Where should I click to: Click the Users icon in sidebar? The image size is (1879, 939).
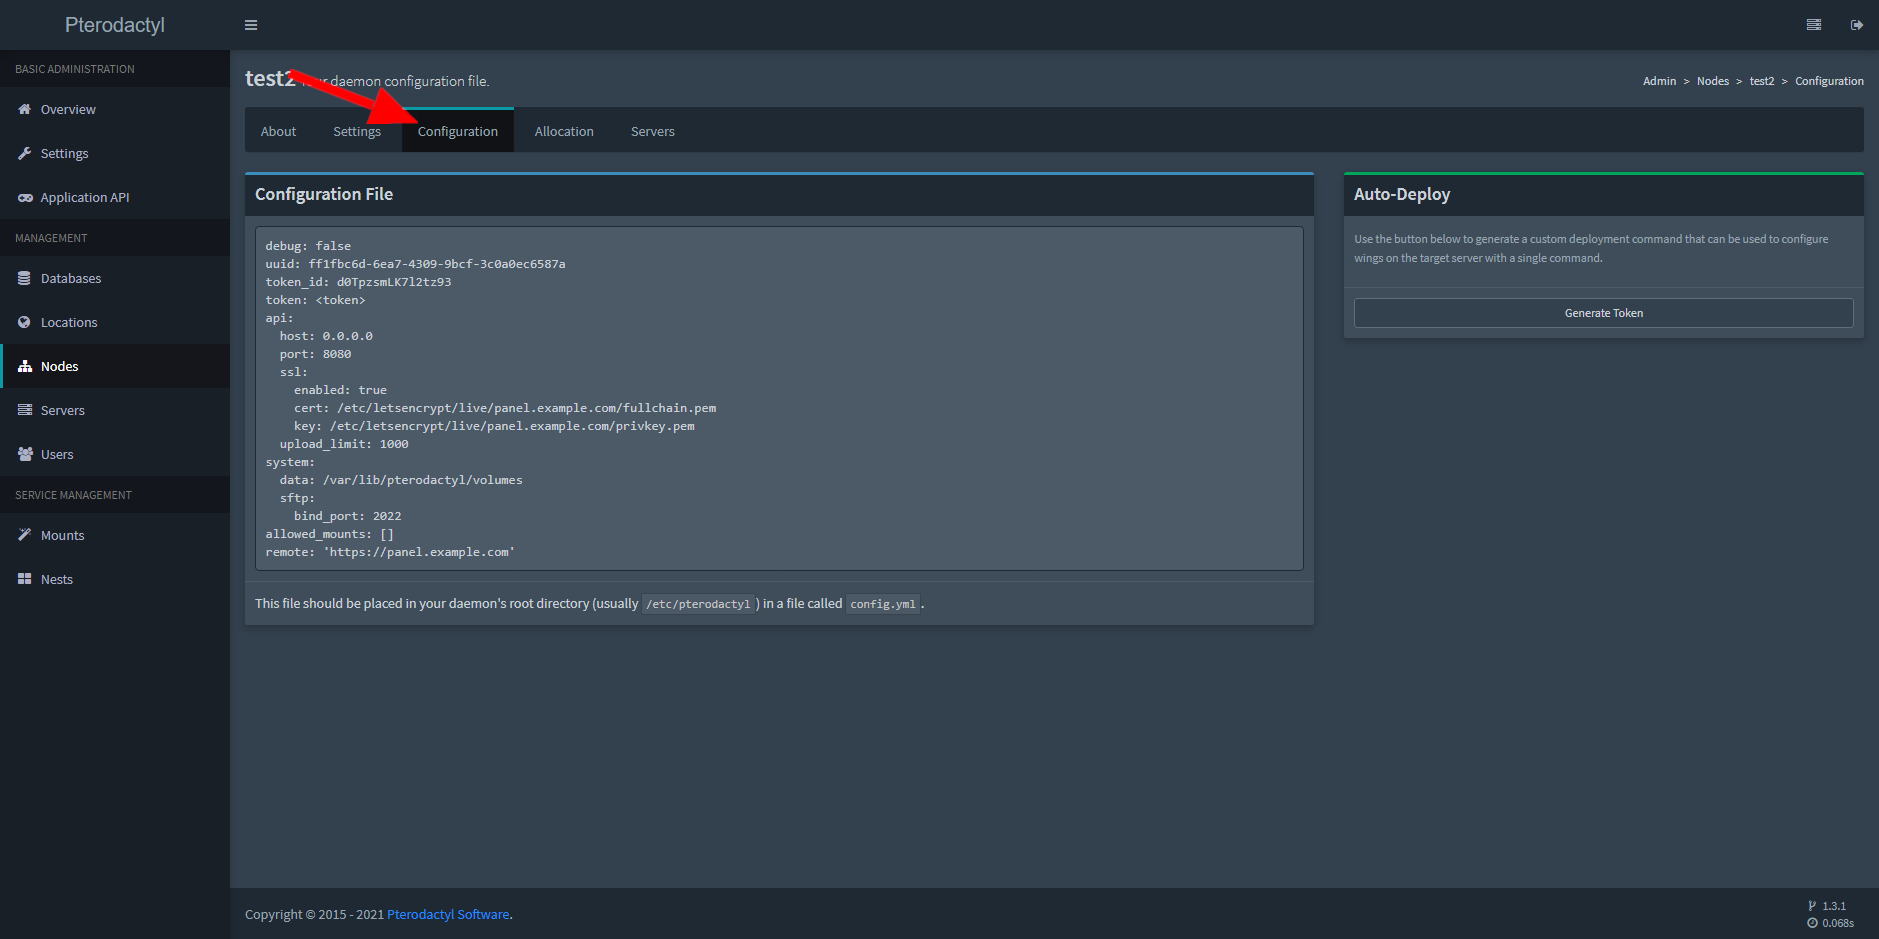(24, 454)
